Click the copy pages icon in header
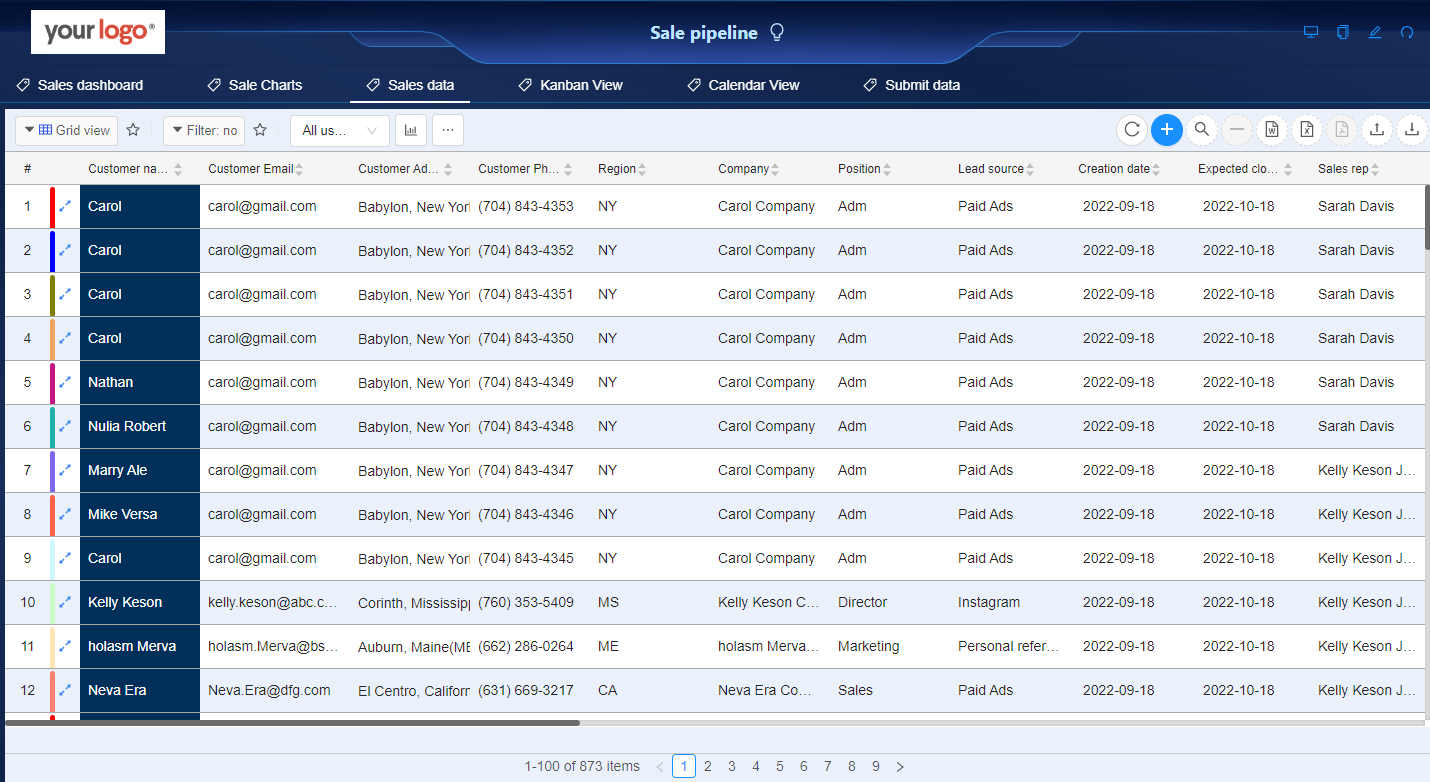The image size is (1430, 782). tap(1343, 32)
